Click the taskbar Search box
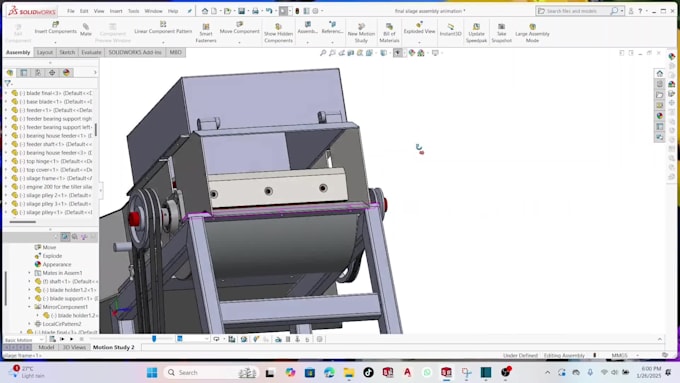The width and height of the screenshot is (680, 383). [x=211, y=373]
